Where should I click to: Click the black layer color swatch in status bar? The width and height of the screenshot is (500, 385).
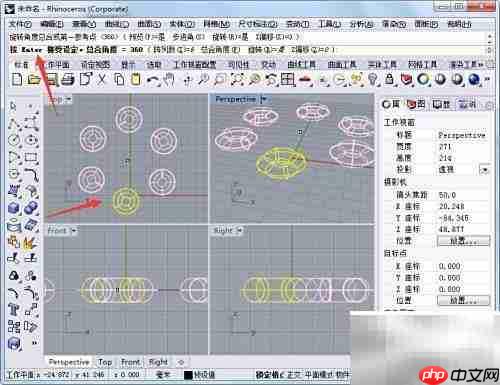point(188,375)
